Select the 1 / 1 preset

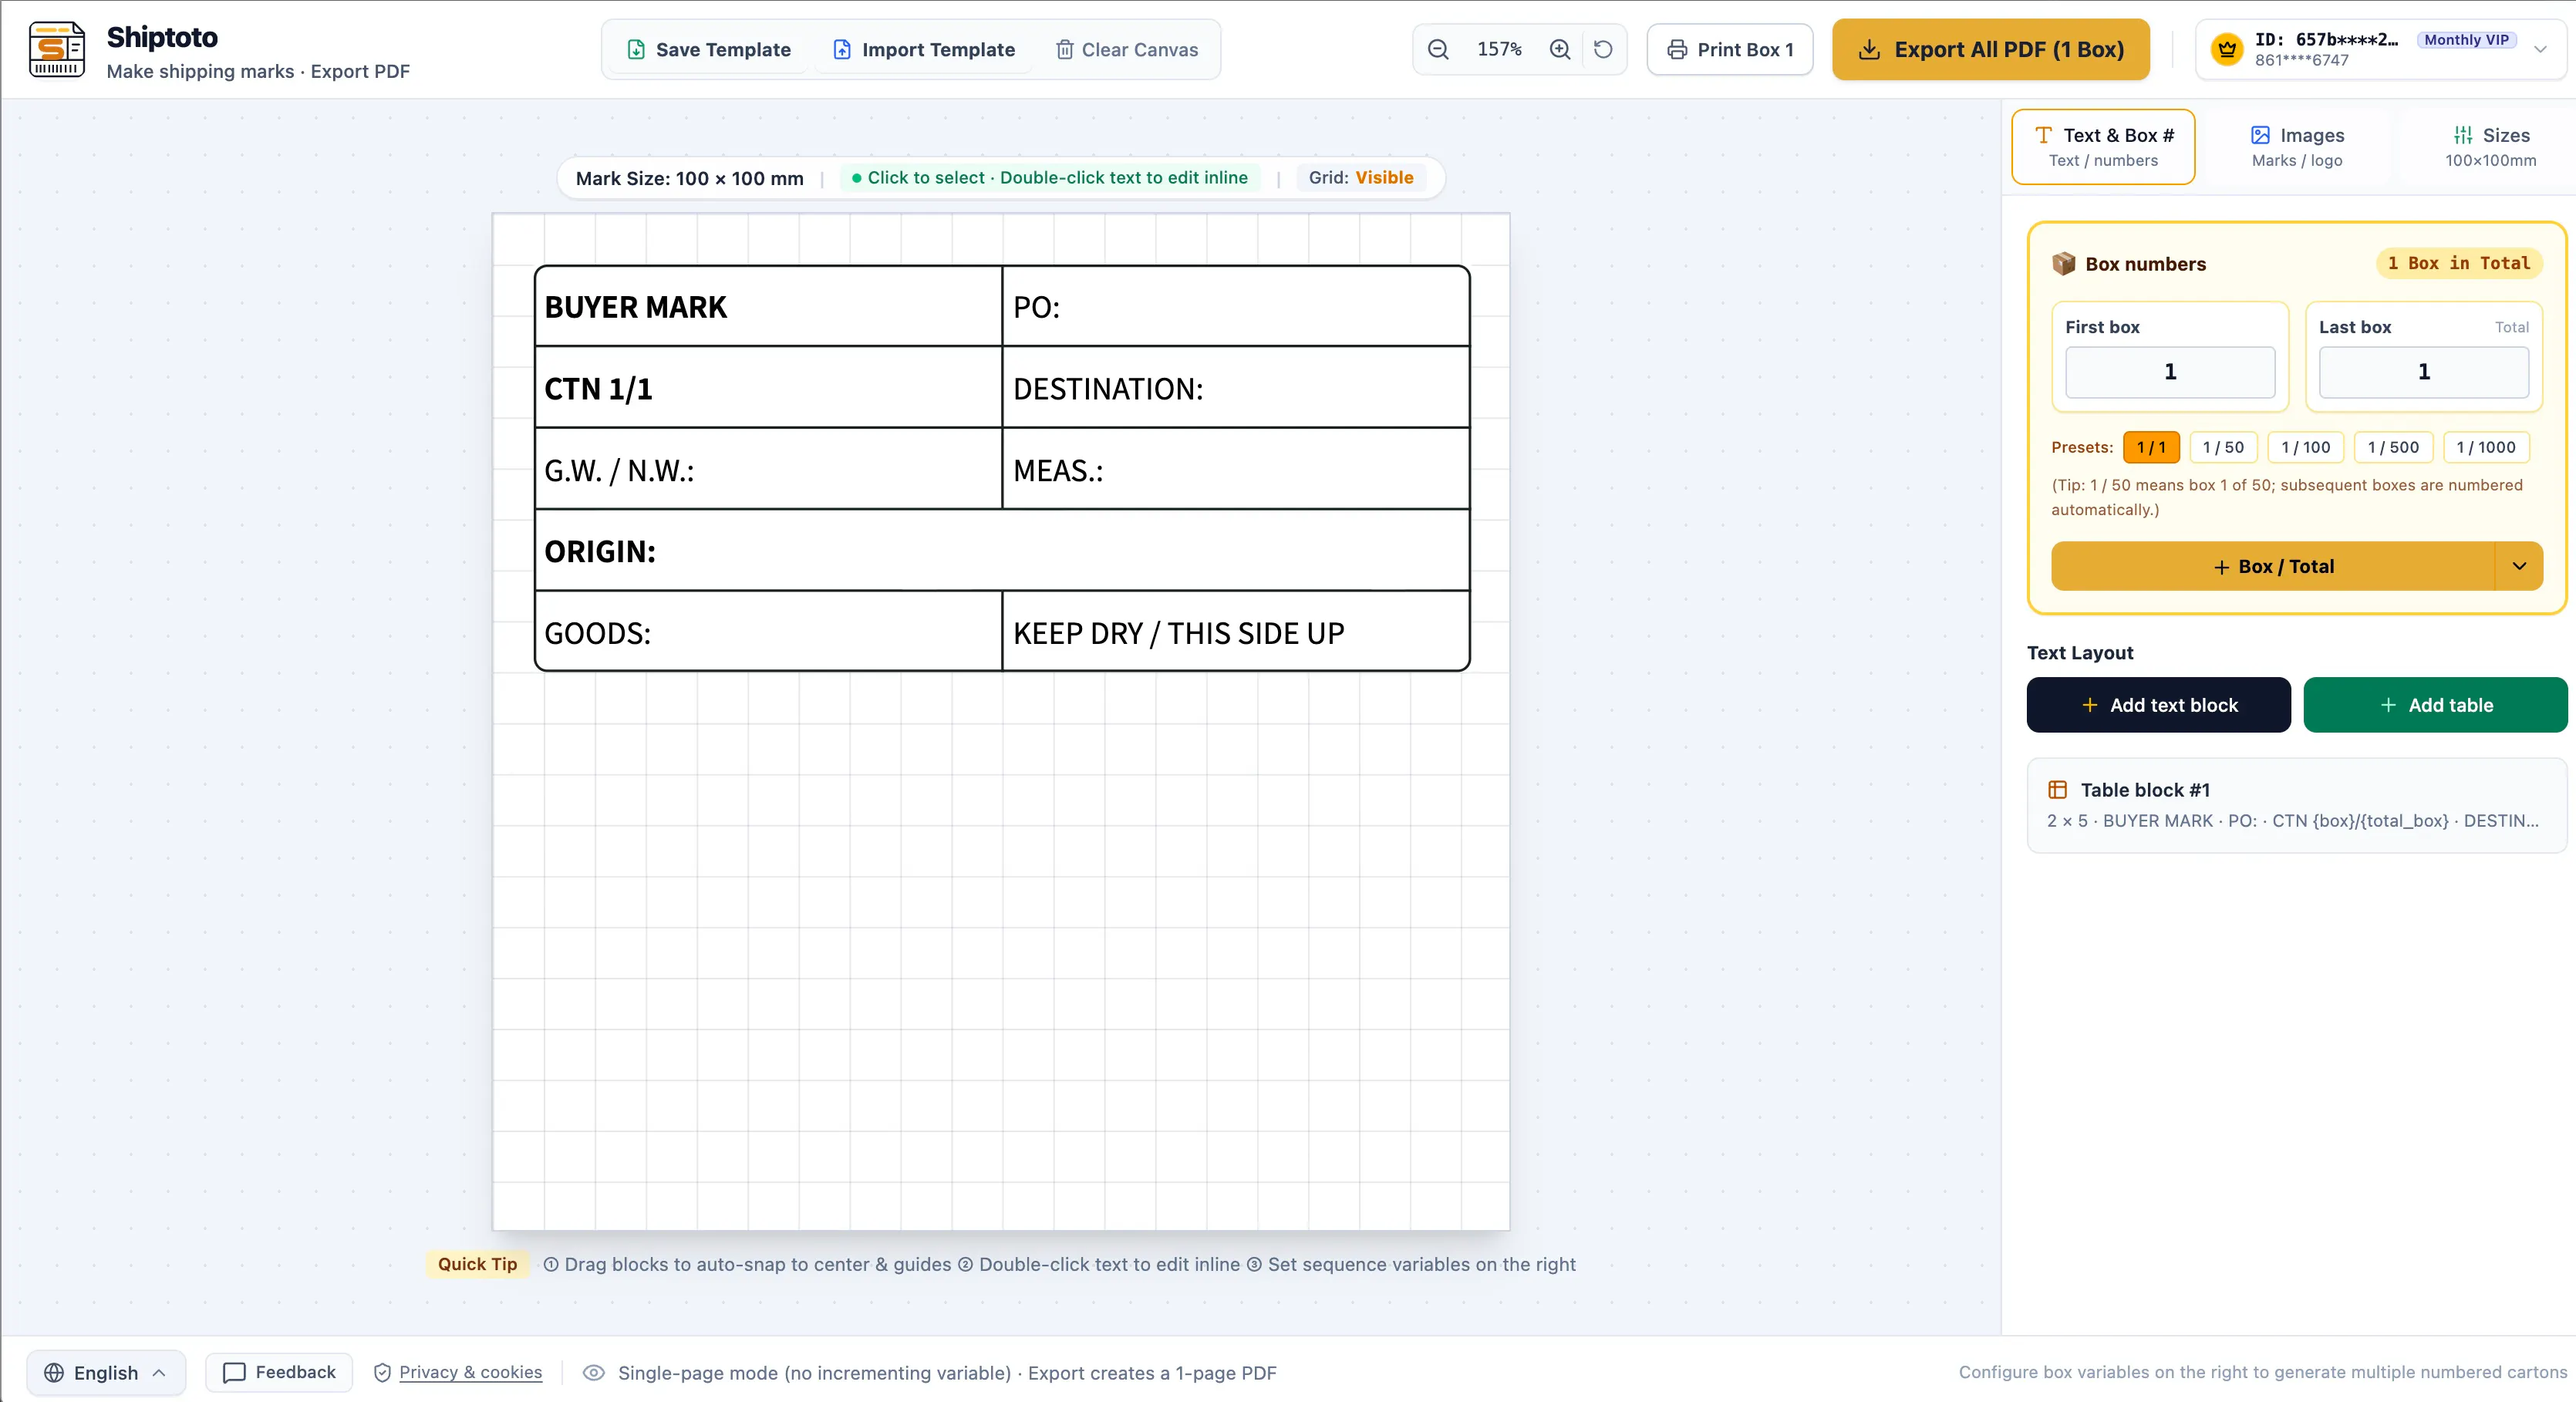tap(2151, 447)
